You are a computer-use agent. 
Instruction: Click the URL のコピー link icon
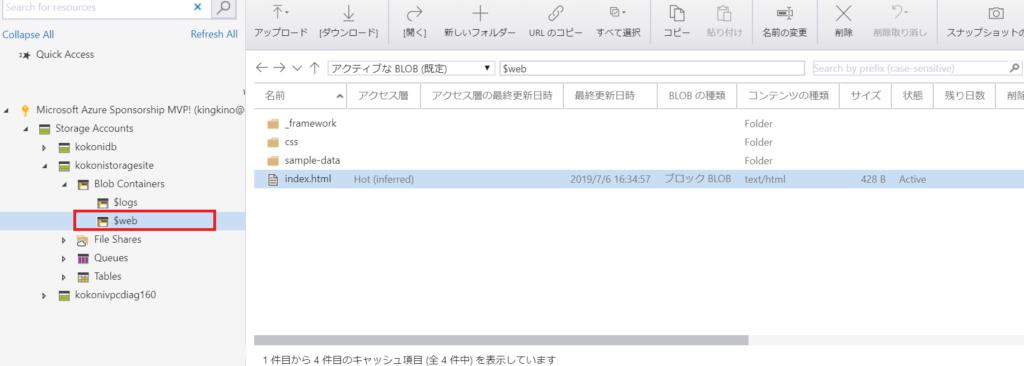tap(555, 13)
